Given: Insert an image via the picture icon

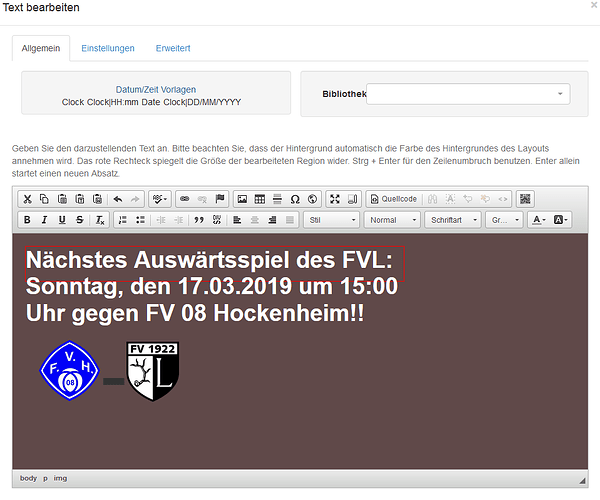Looking at the screenshot, I should coord(242,199).
